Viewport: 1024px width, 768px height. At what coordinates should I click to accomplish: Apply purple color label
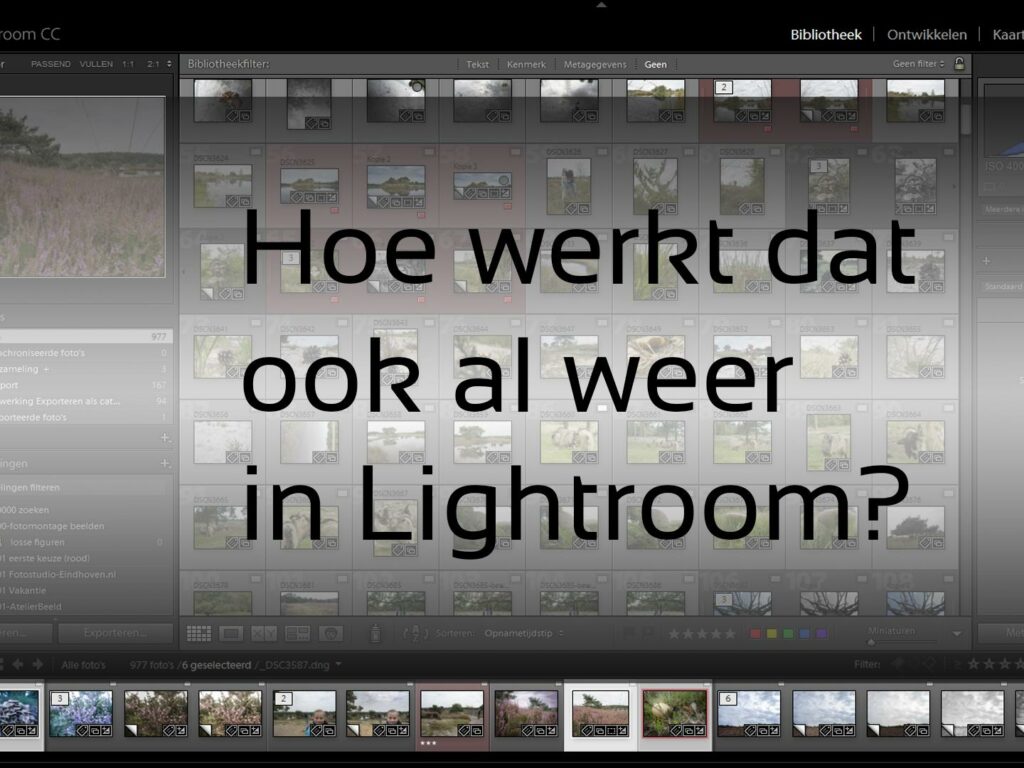pyautogui.click(x=821, y=633)
